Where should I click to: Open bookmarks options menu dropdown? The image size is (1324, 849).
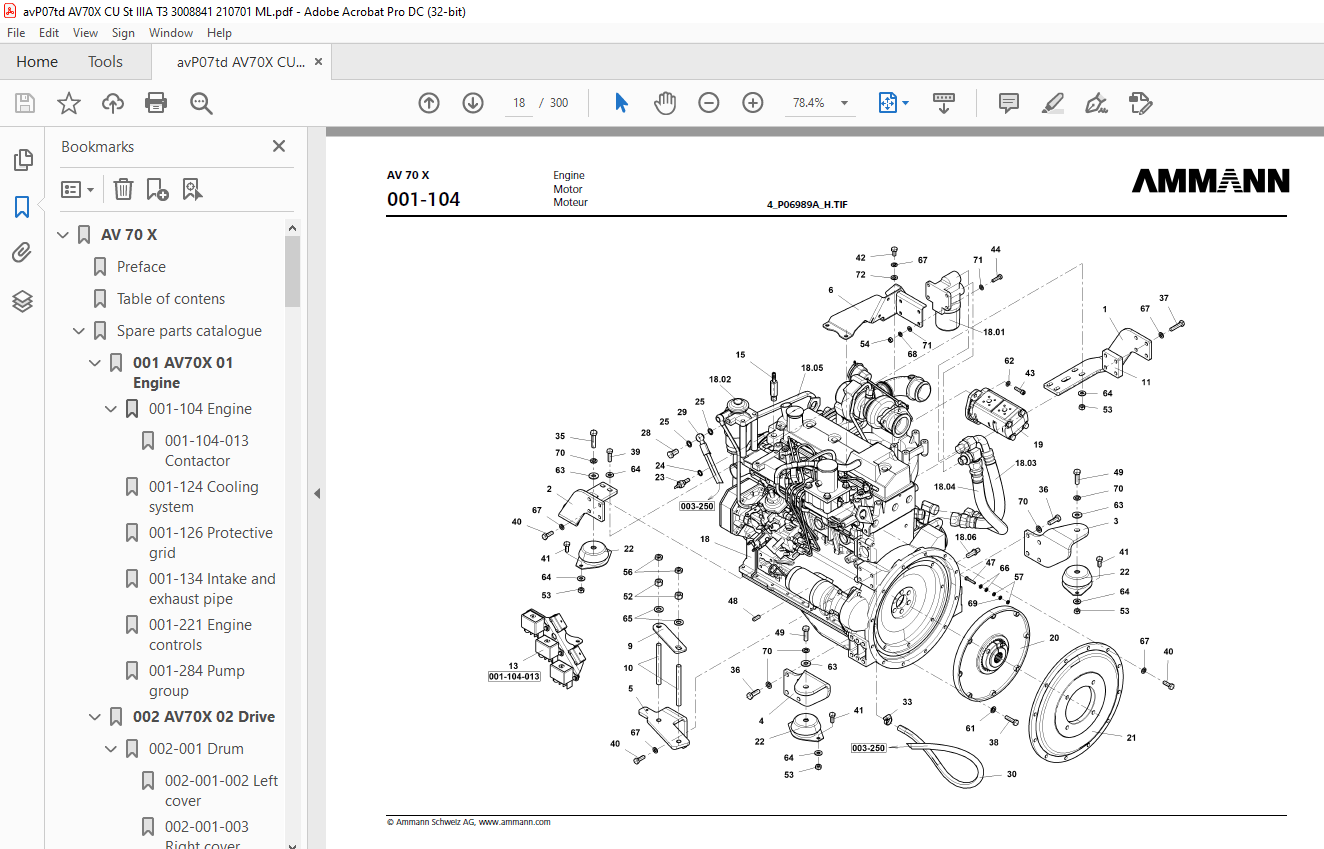point(78,189)
